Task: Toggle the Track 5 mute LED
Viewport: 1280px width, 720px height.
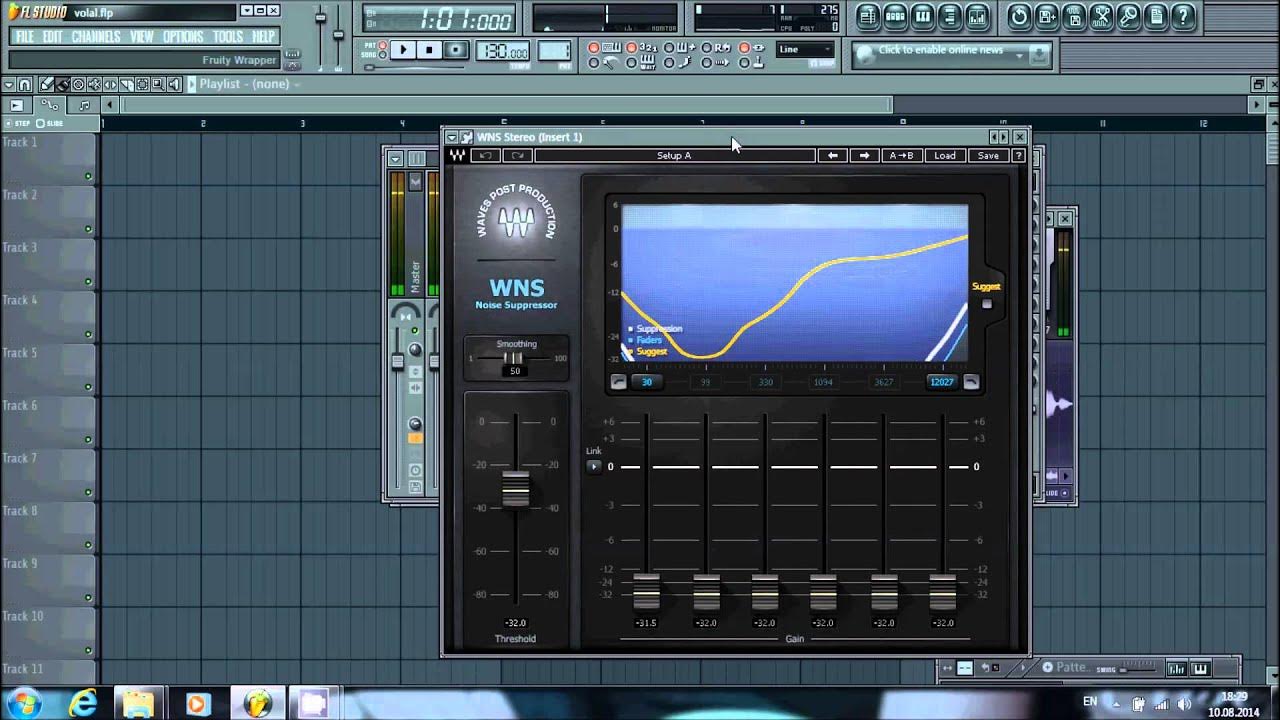Action: click(x=88, y=387)
